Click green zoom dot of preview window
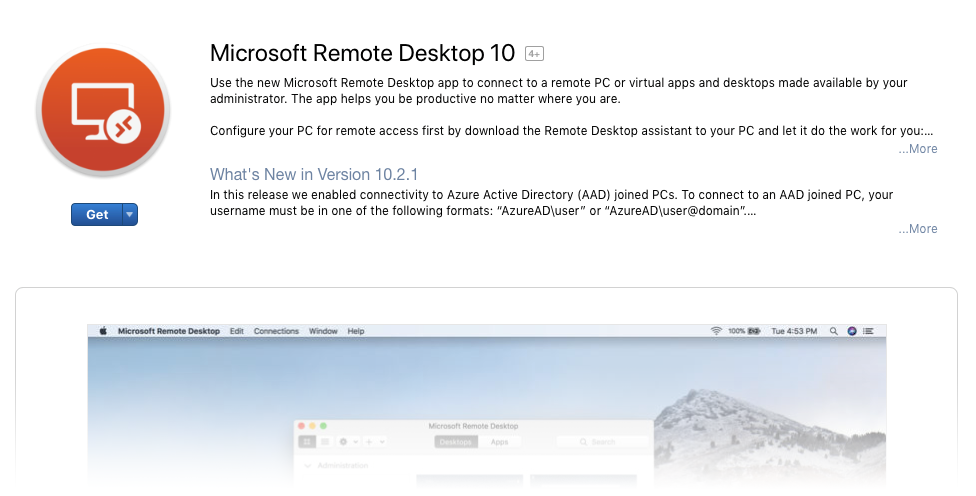976x496 pixels. pos(323,426)
